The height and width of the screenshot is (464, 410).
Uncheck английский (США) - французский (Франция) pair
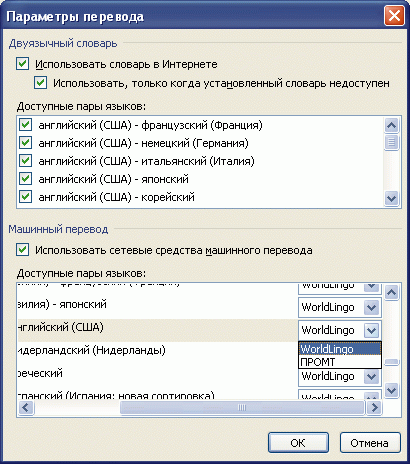(x=25, y=125)
